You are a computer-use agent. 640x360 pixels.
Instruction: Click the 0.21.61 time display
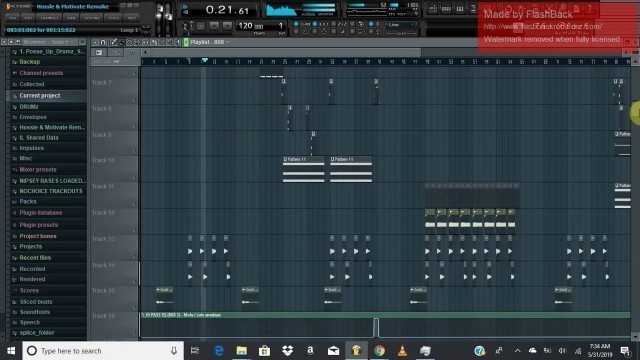click(227, 10)
